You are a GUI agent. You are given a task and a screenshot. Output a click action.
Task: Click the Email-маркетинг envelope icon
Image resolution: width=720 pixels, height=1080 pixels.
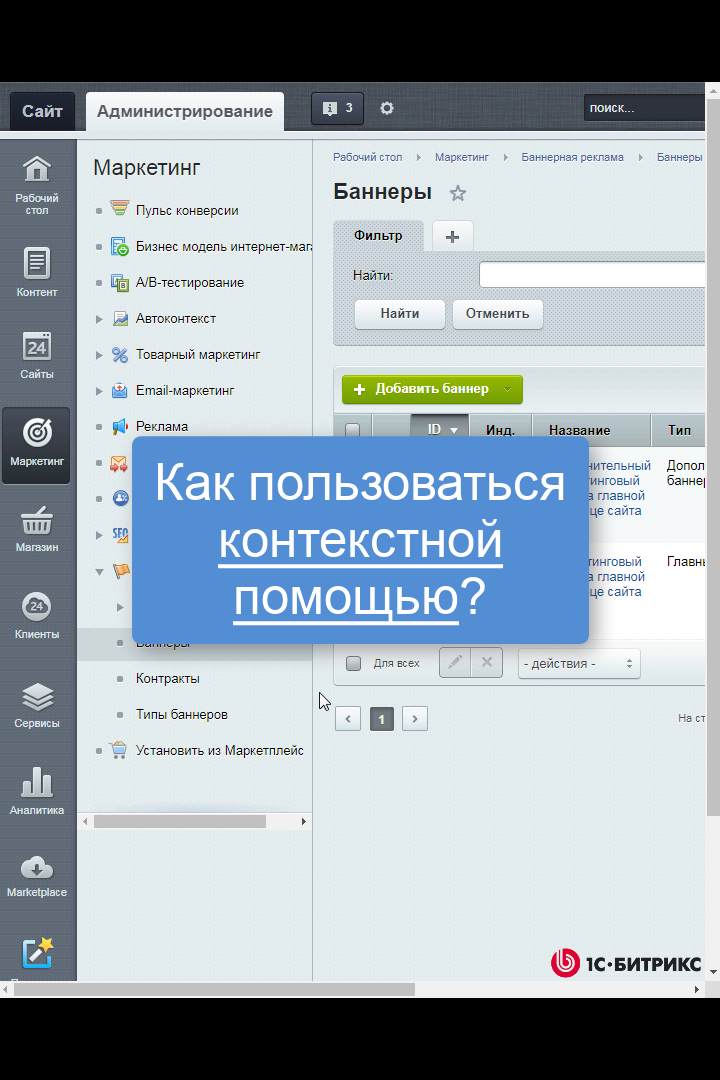pos(120,391)
